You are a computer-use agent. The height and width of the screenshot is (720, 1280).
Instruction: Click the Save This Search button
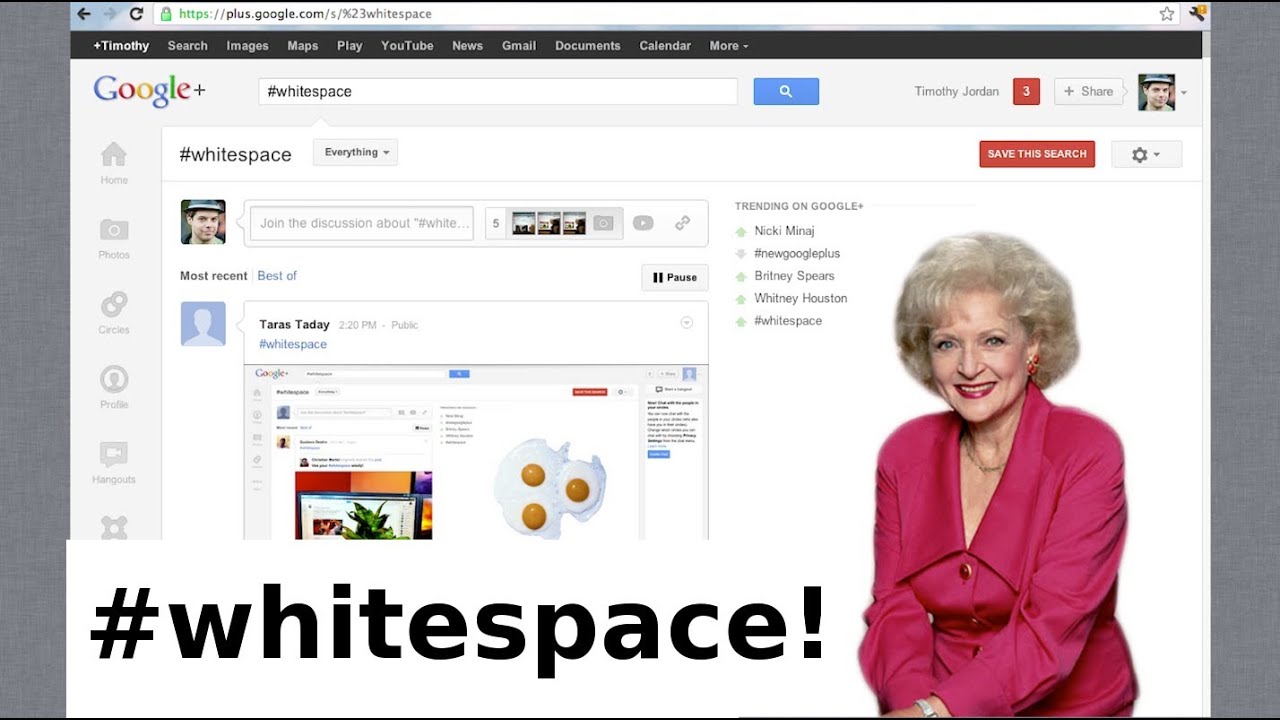point(1037,154)
